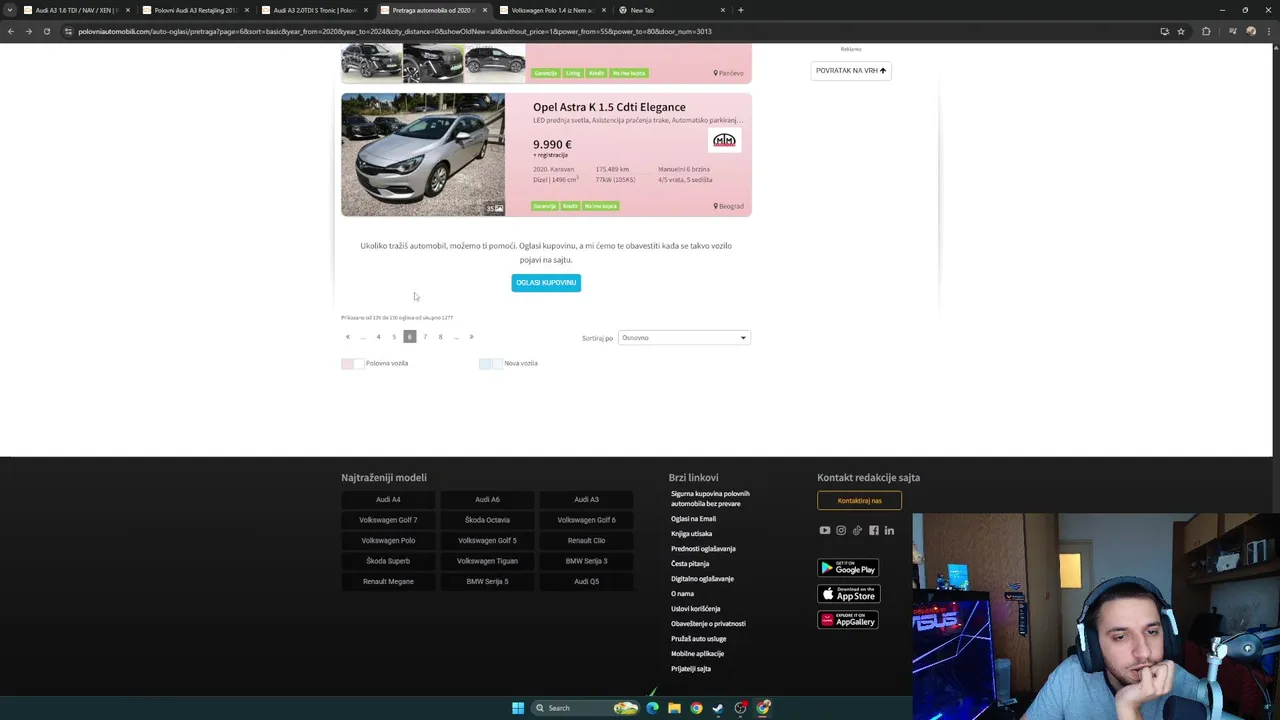Open the Uslovi korišćenja quick link
The image size is (1280, 720).
pos(696,609)
